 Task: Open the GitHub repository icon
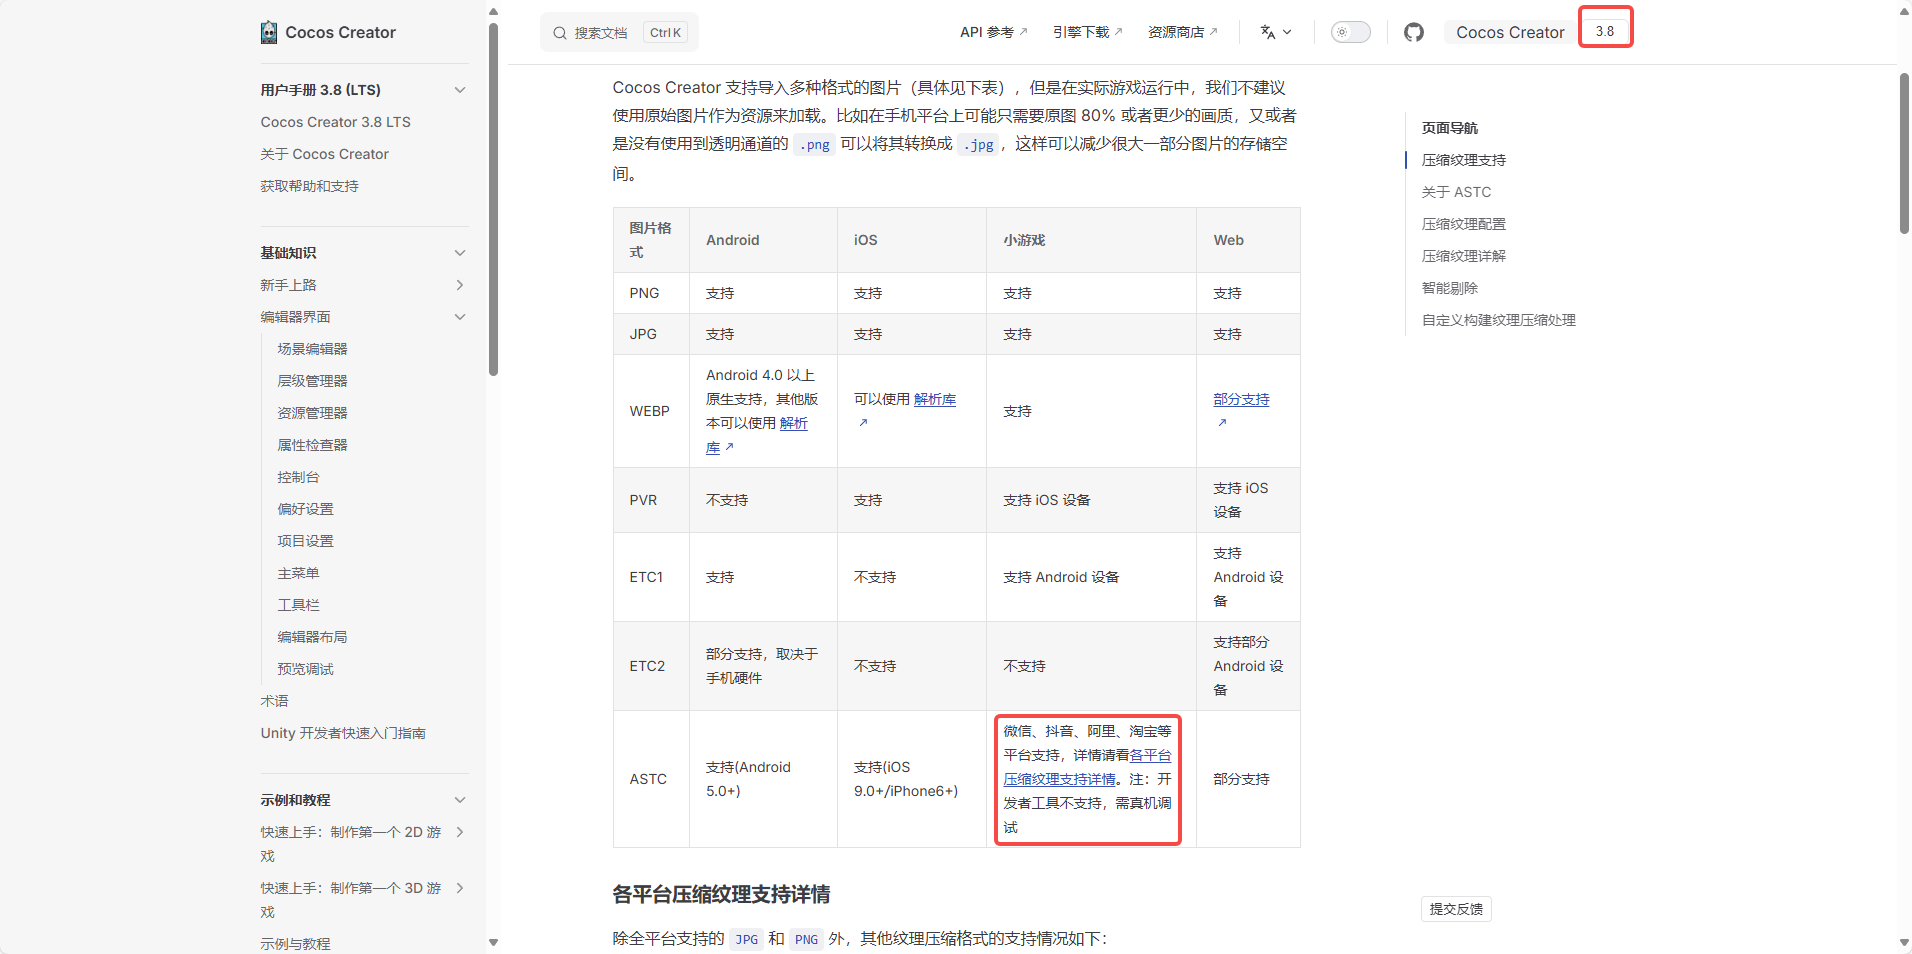(1413, 32)
